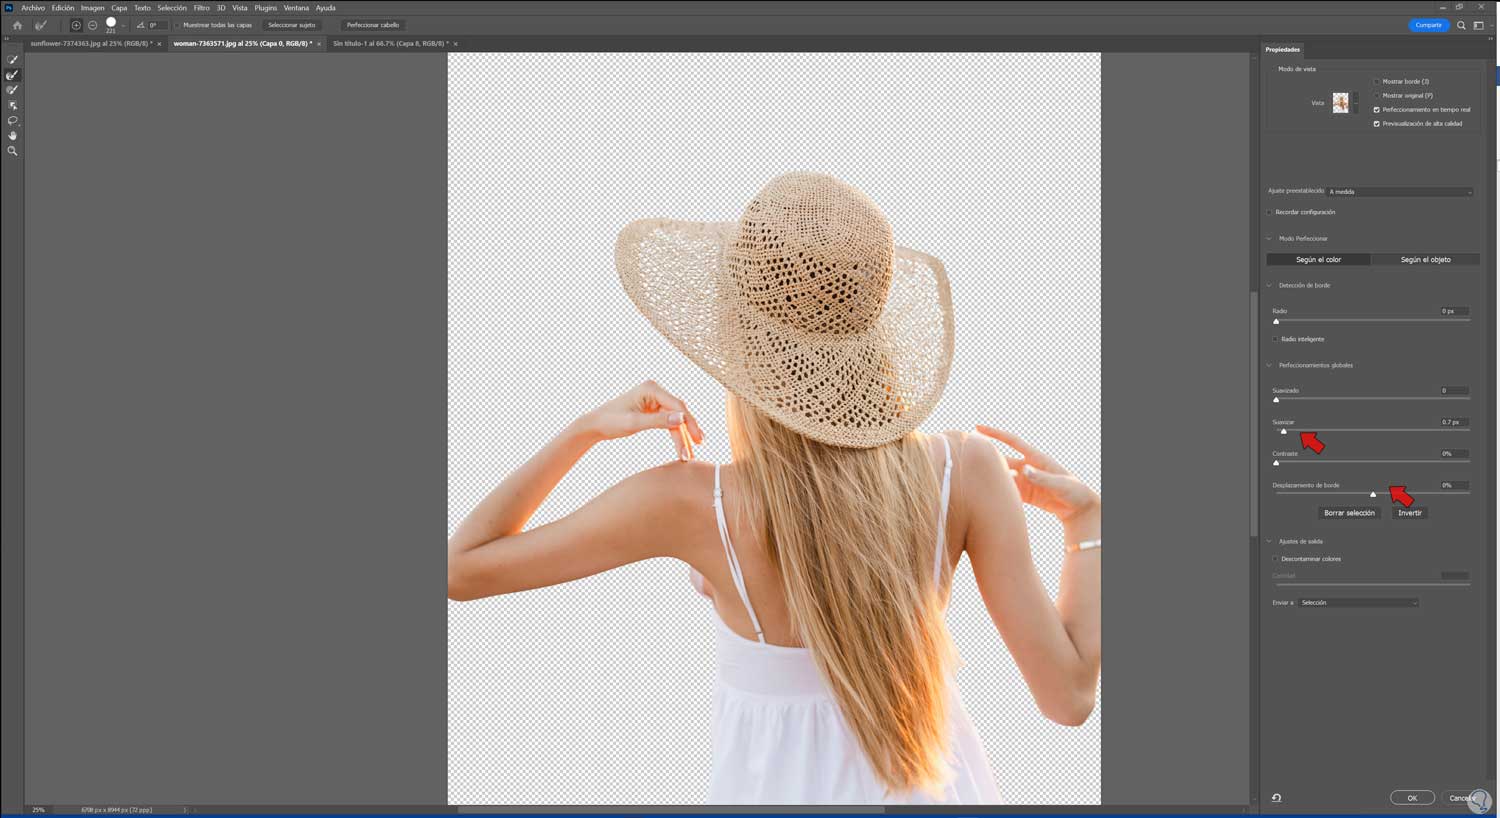Check the Descontaminar colores option
Image resolution: width=1500 pixels, height=818 pixels.
1276,559
